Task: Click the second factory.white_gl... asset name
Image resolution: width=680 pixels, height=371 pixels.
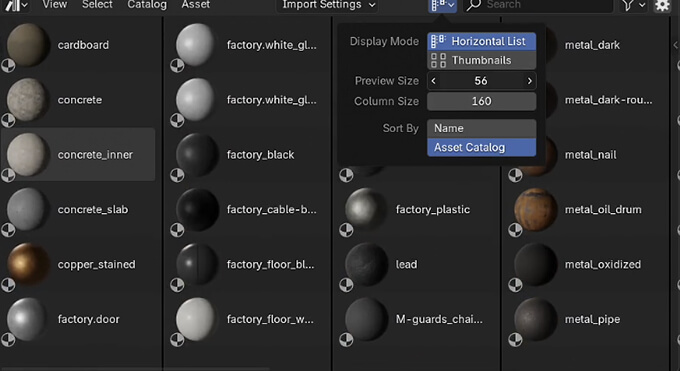Action: (x=271, y=100)
